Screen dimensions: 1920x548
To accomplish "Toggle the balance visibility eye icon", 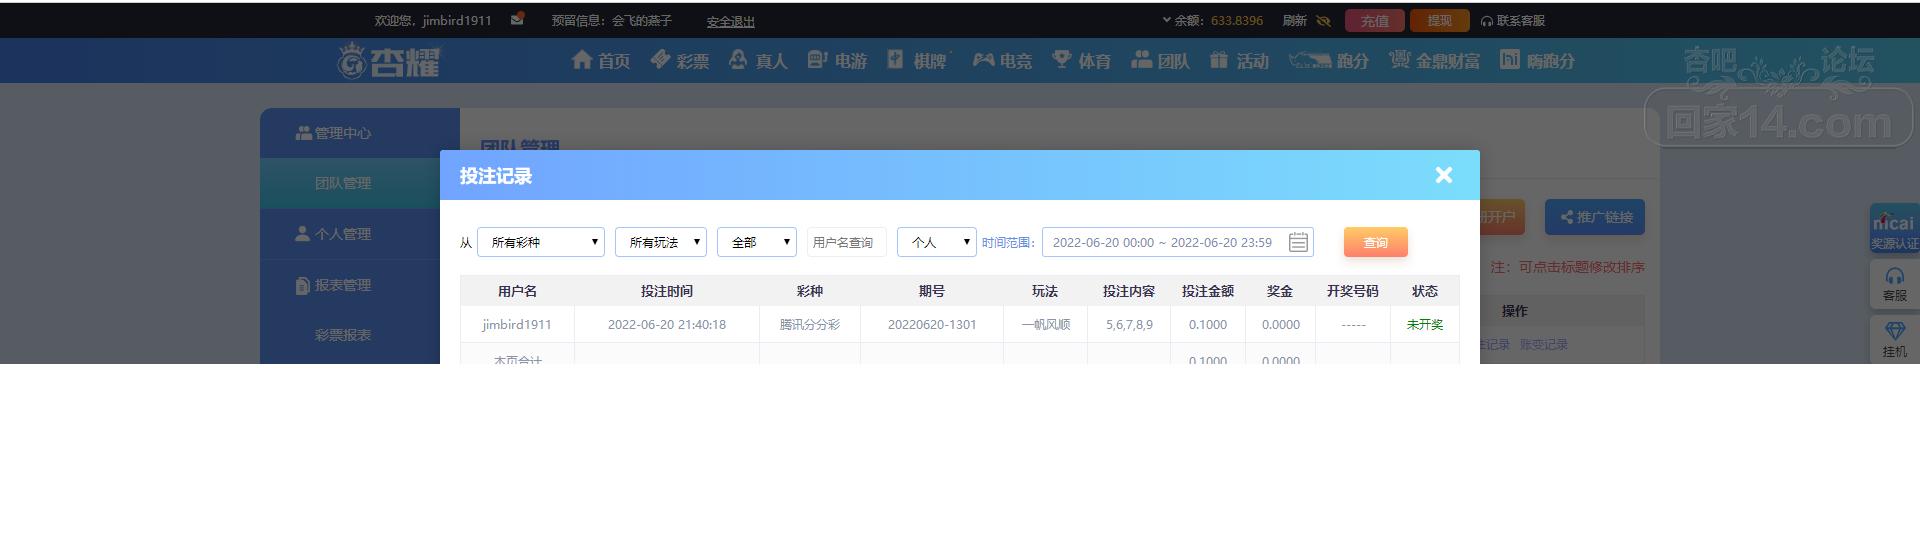I will point(1324,20).
